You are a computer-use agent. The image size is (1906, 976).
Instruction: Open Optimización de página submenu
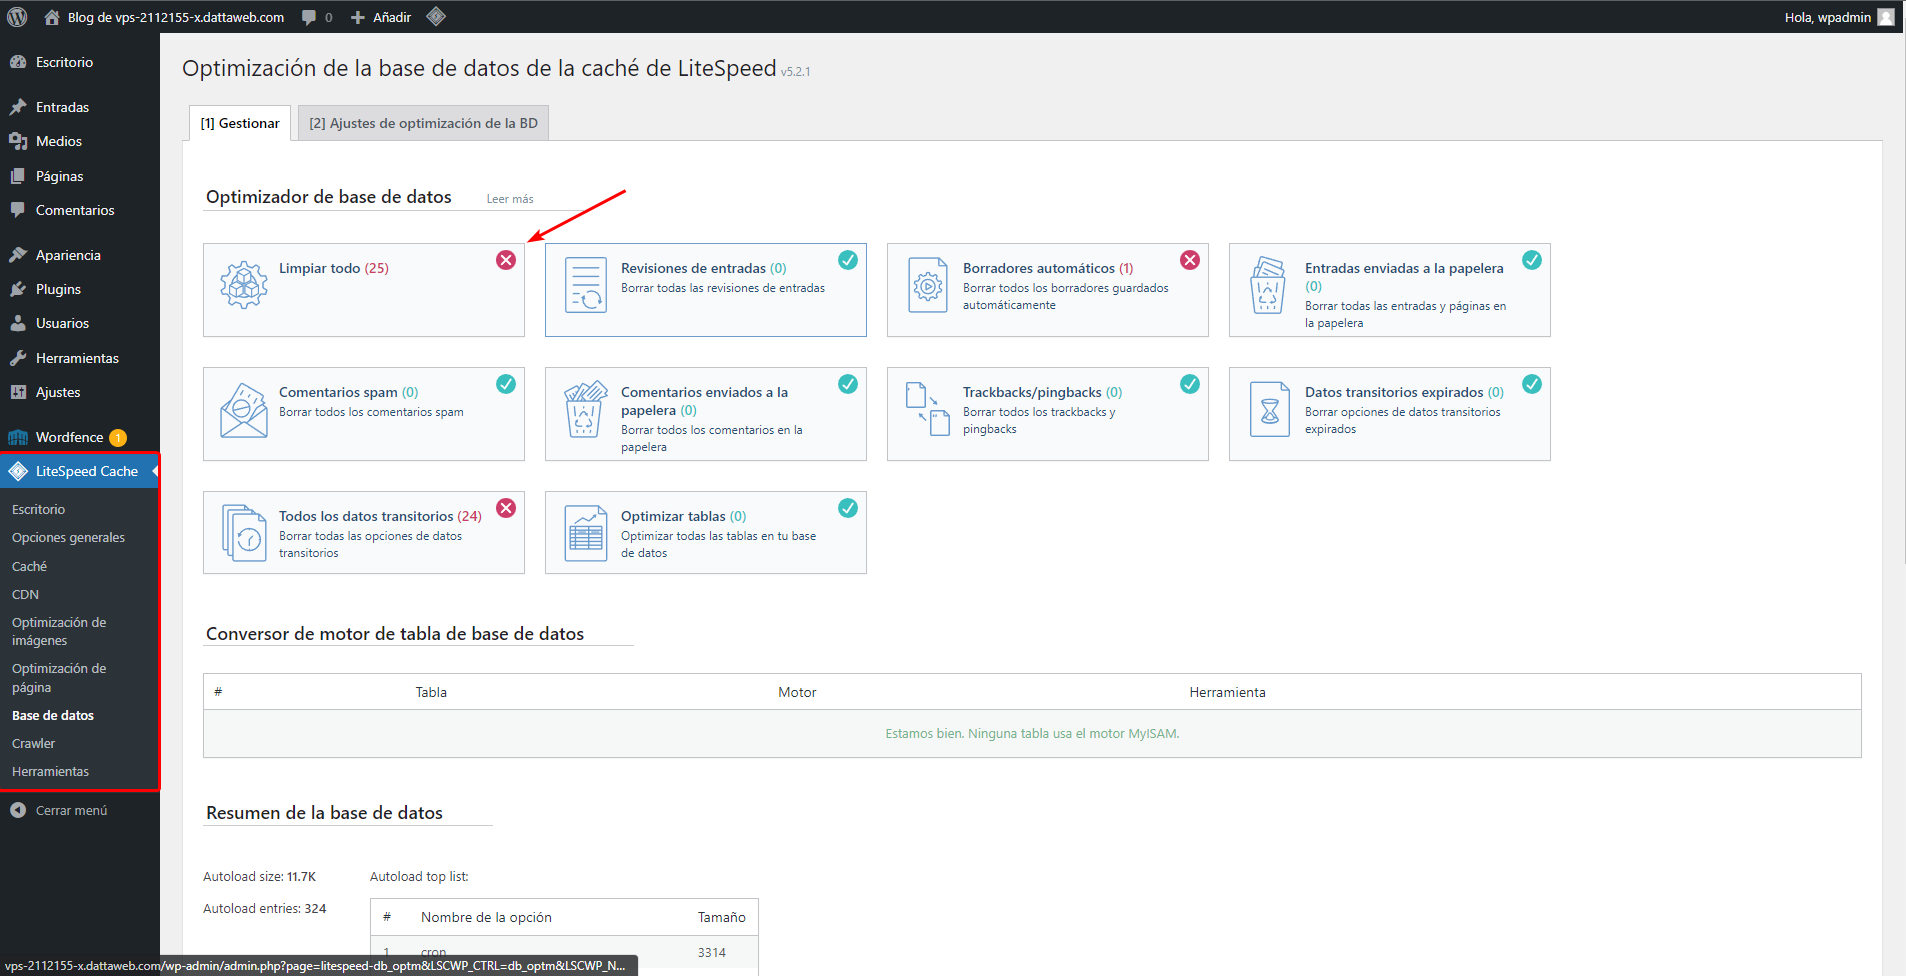(x=59, y=677)
